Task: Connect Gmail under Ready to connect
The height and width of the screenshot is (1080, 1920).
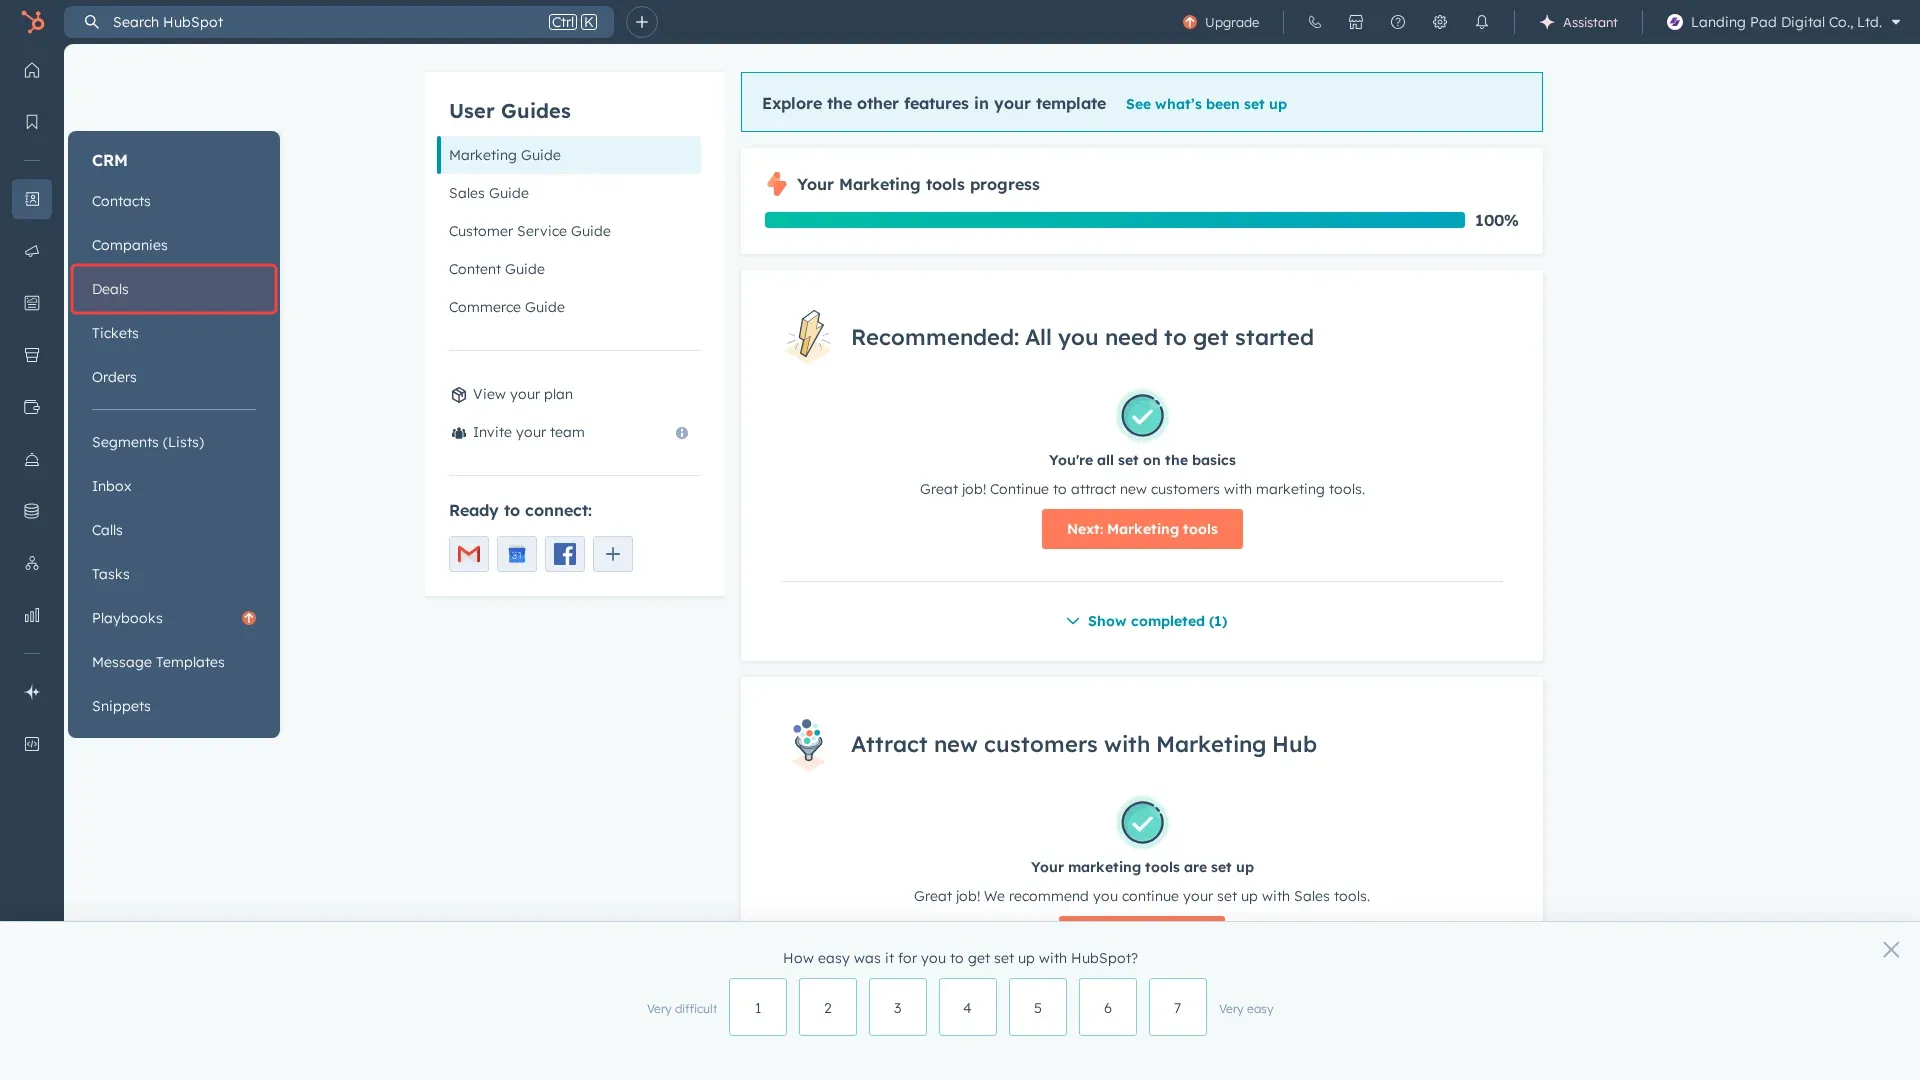Action: click(x=468, y=553)
